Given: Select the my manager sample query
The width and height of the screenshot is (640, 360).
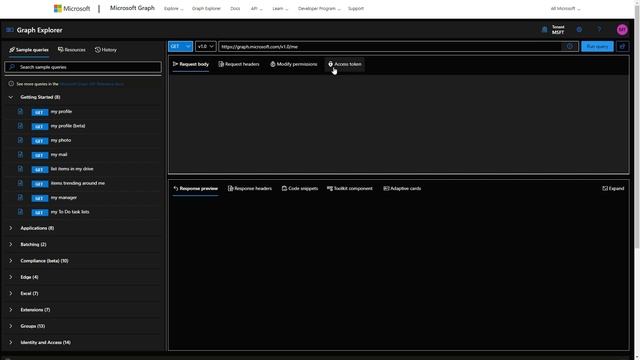Looking at the screenshot, I should coord(64,198).
